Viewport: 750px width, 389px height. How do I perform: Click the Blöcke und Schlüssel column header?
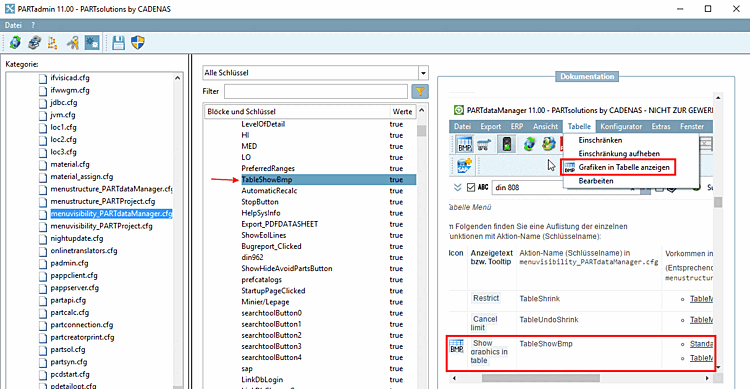pyautogui.click(x=297, y=111)
